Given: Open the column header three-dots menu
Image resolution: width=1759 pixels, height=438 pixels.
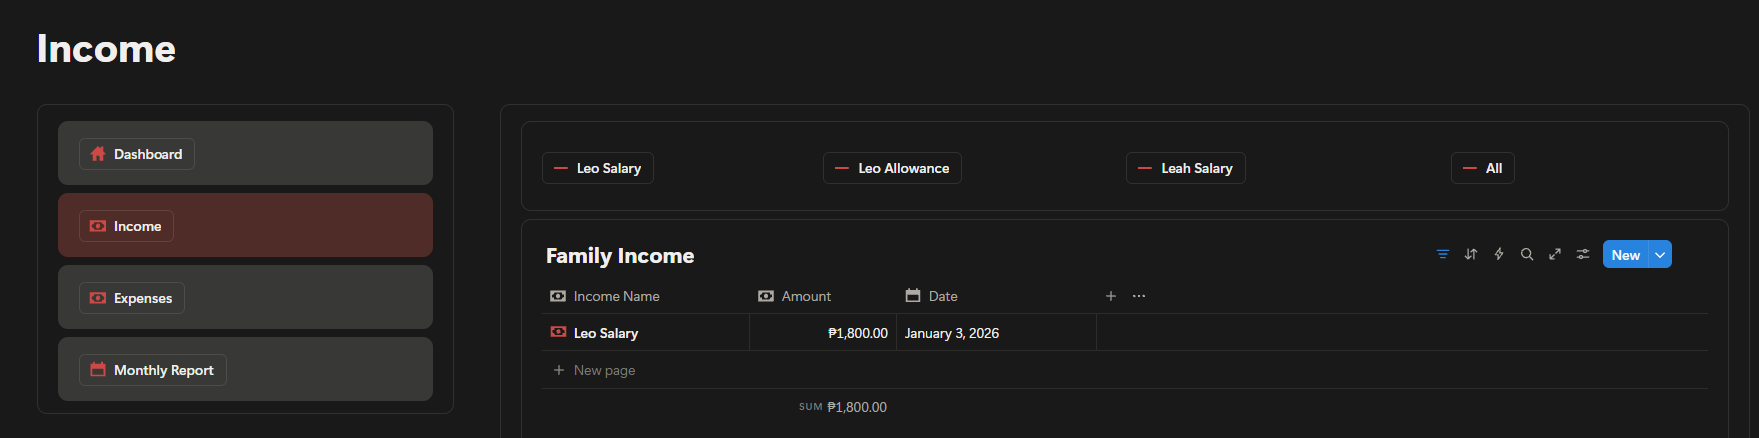Looking at the screenshot, I should pyautogui.click(x=1138, y=296).
